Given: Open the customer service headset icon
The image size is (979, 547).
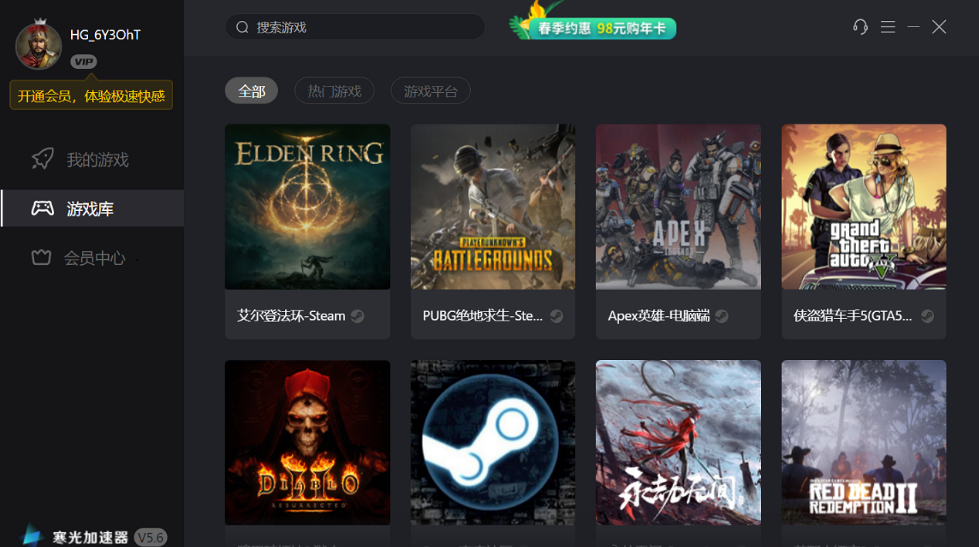Looking at the screenshot, I should (x=860, y=27).
